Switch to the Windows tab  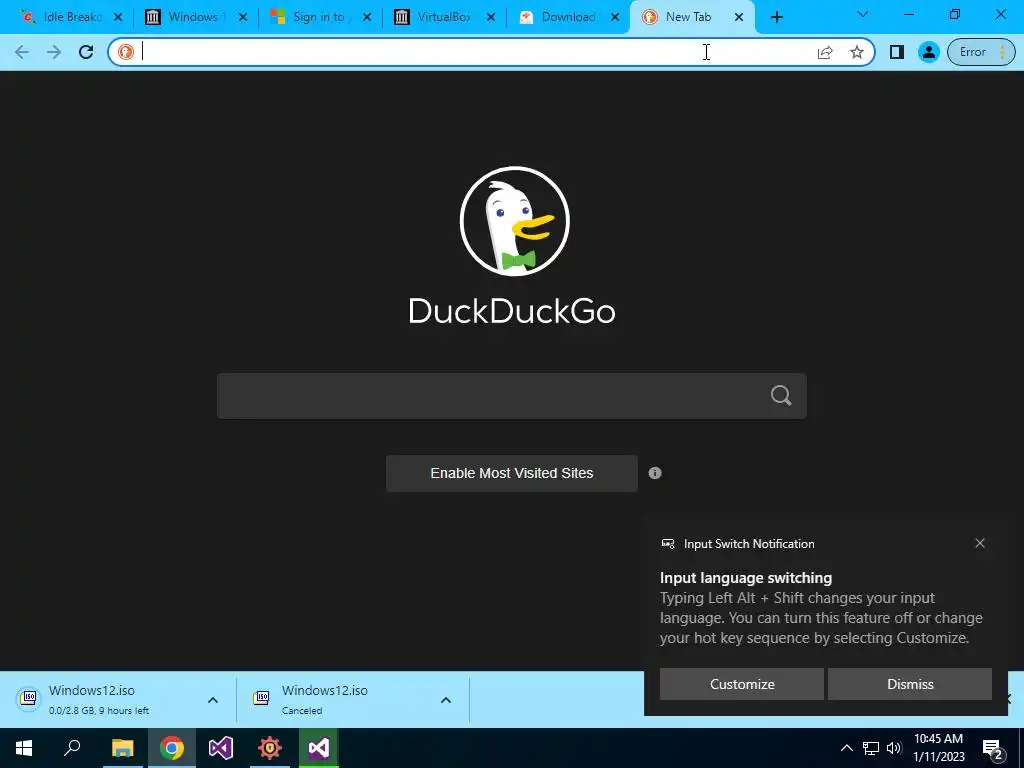tap(194, 18)
